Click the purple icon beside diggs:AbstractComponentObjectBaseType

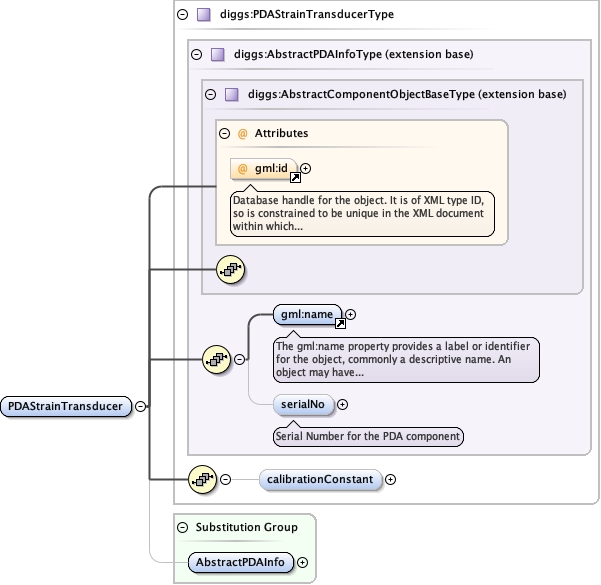pos(231,95)
